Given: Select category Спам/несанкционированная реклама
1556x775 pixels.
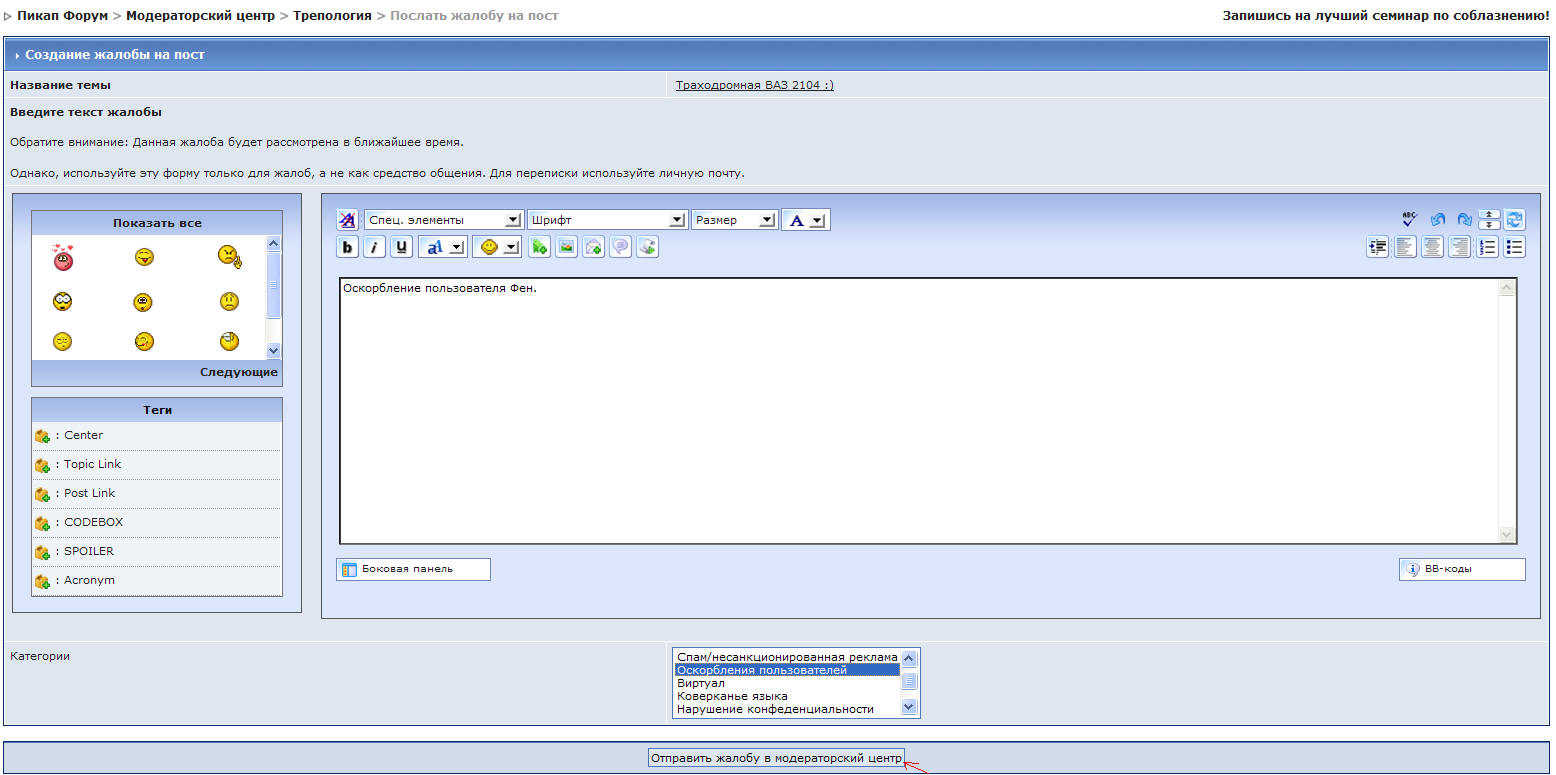Looking at the screenshot, I should (787, 657).
